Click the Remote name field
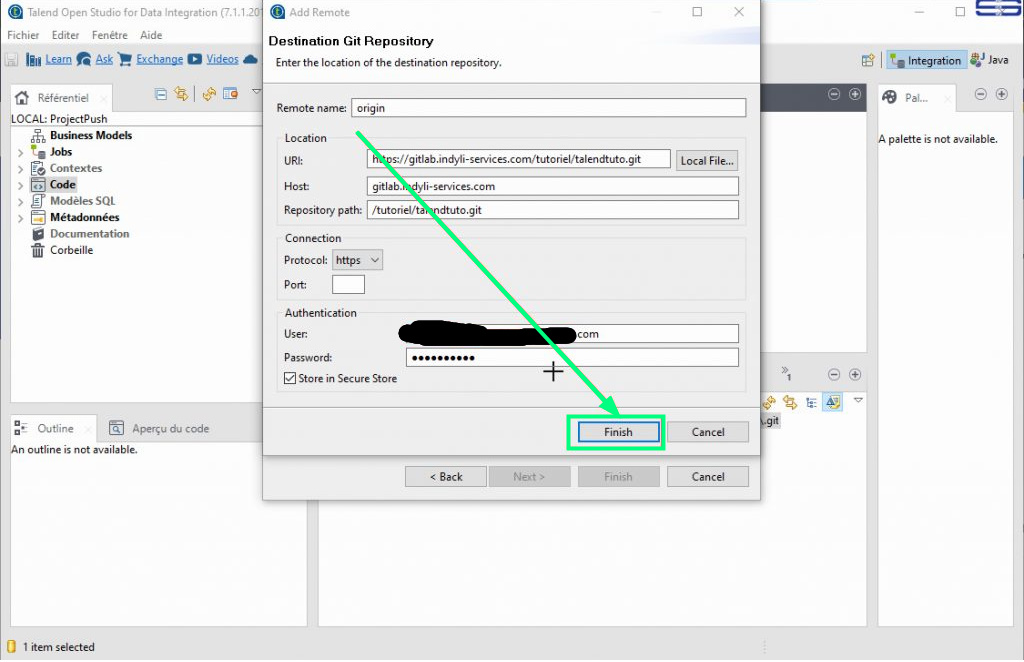 pyautogui.click(x=549, y=108)
